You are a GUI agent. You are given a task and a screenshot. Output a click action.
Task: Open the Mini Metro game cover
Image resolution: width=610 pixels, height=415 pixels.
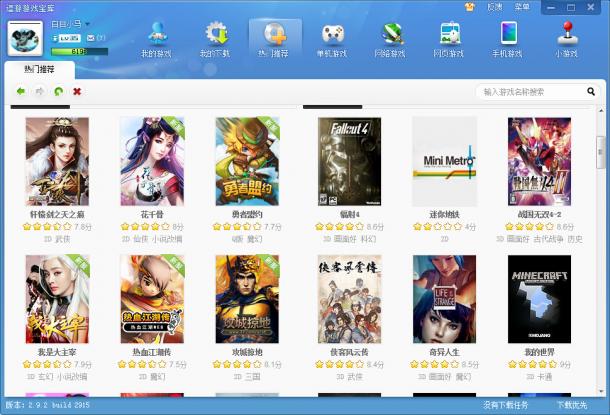point(445,161)
